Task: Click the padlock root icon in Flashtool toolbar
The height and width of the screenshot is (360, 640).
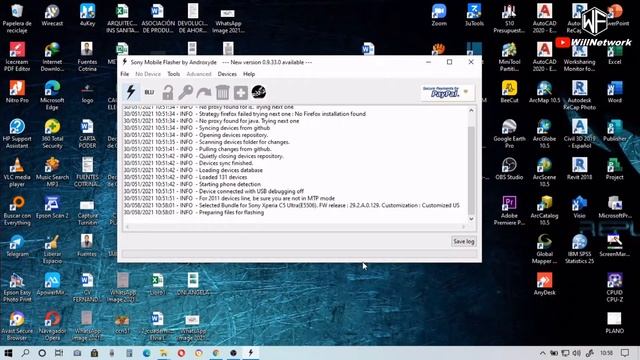Action: coord(167,93)
